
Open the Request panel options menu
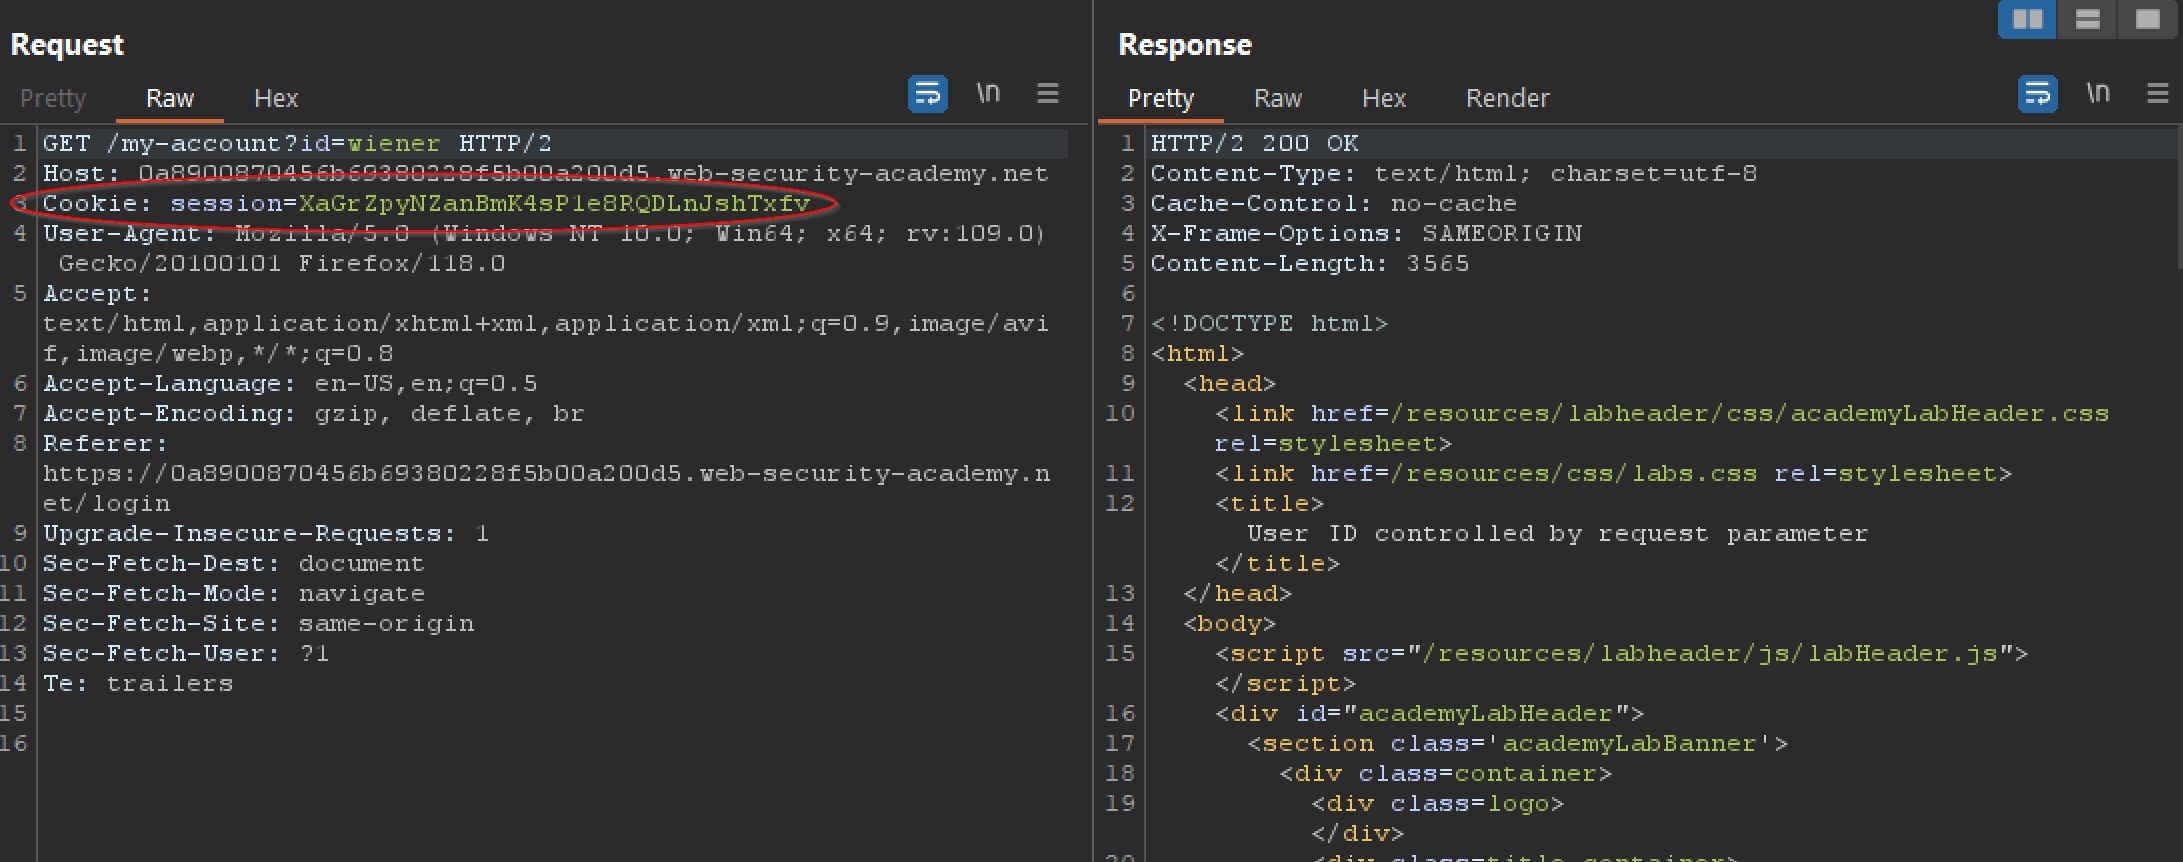click(x=1048, y=94)
